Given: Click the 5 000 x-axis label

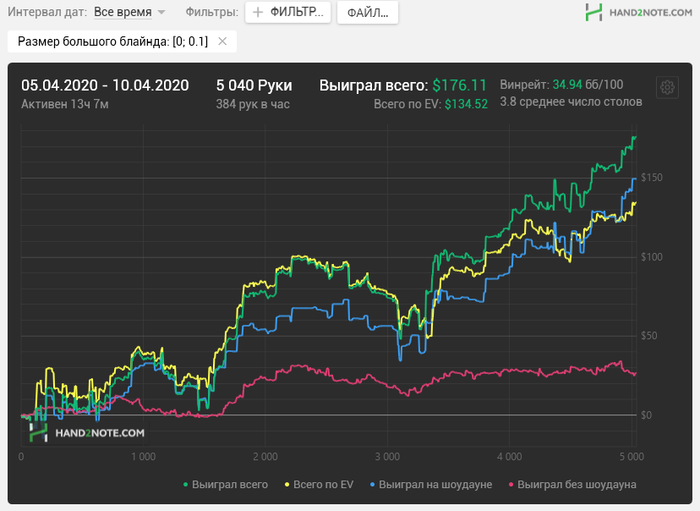Looking at the screenshot, I should click(632, 457).
